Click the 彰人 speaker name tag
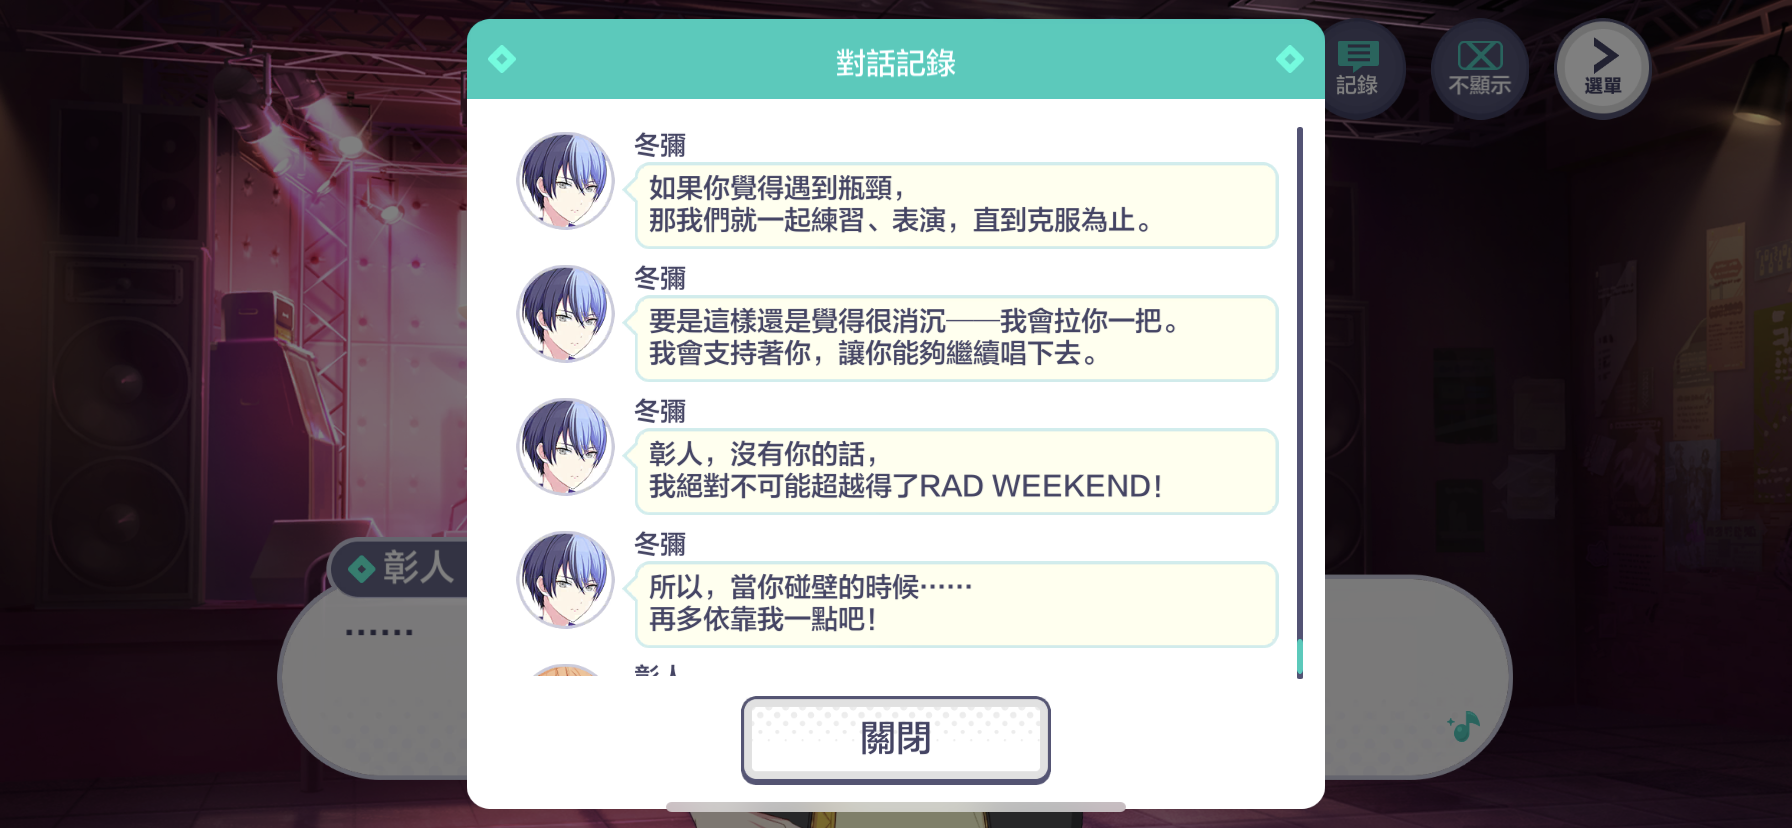 400,568
